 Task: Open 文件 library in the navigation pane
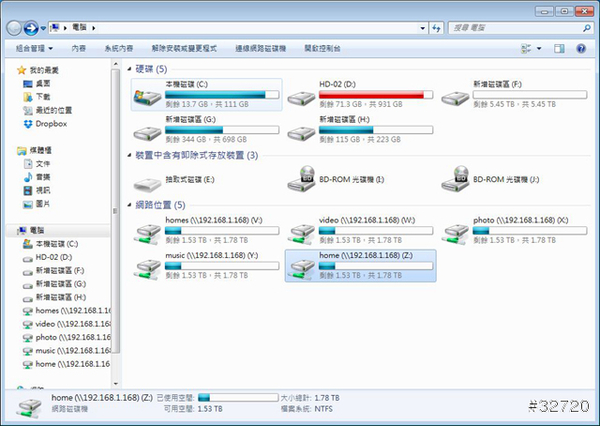(x=37, y=164)
